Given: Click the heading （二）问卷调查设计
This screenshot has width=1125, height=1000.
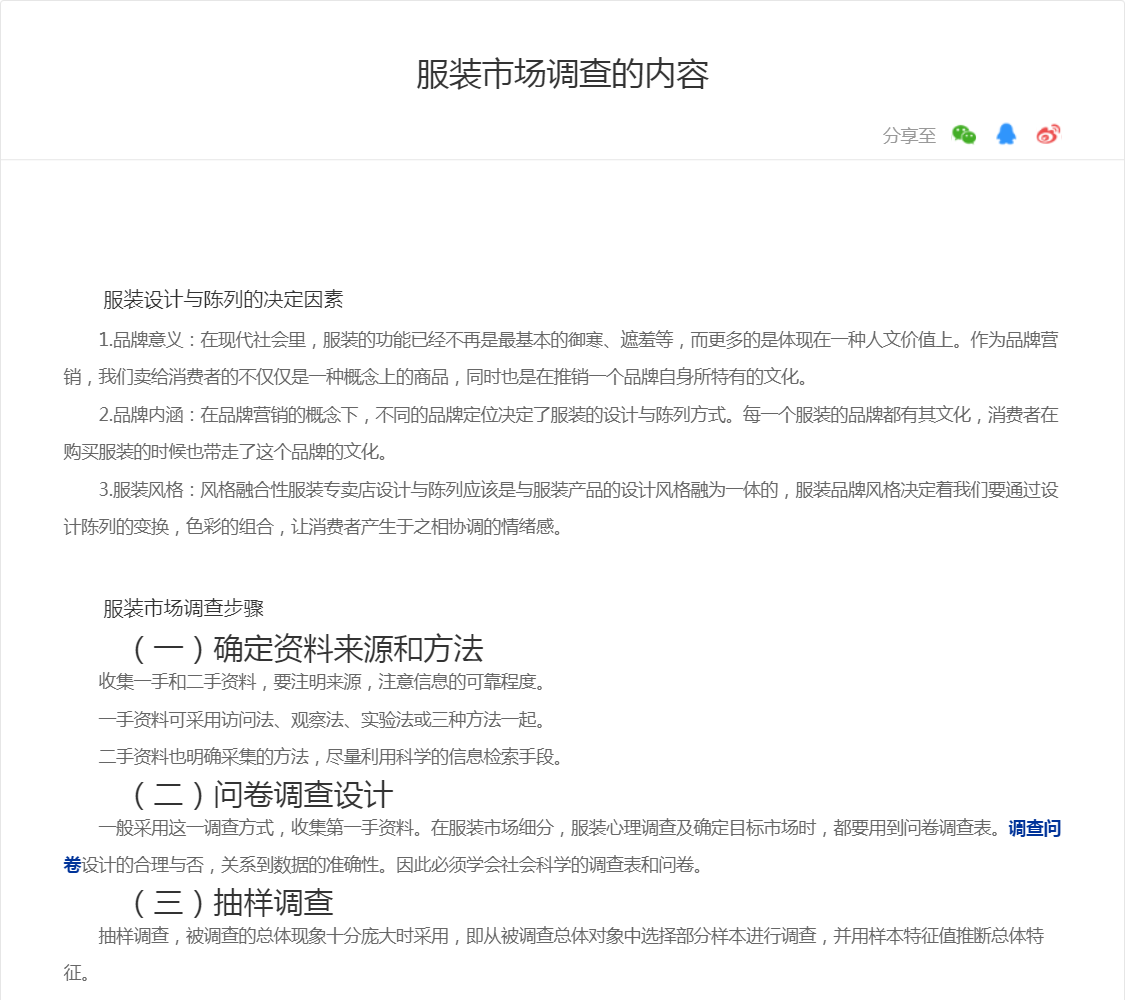Looking at the screenshot, I should (263, 794).
